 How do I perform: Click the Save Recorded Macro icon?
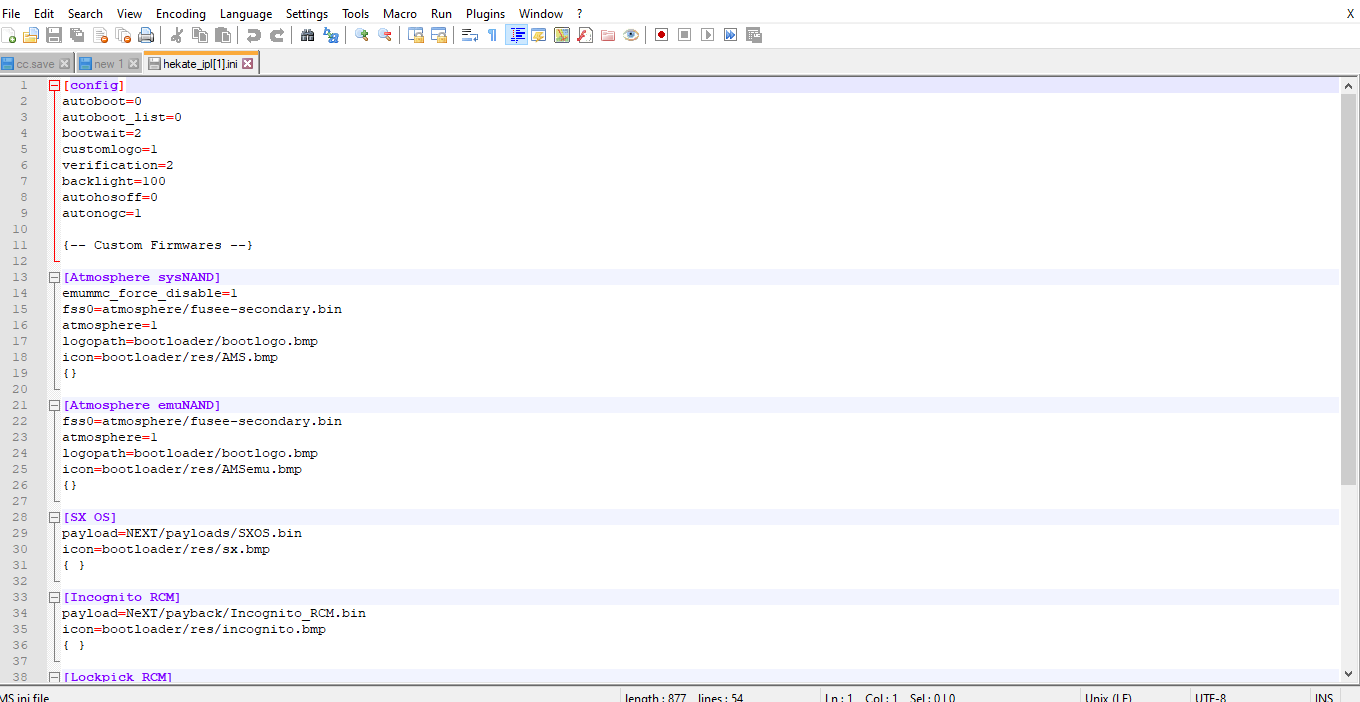tap(754, 35)
